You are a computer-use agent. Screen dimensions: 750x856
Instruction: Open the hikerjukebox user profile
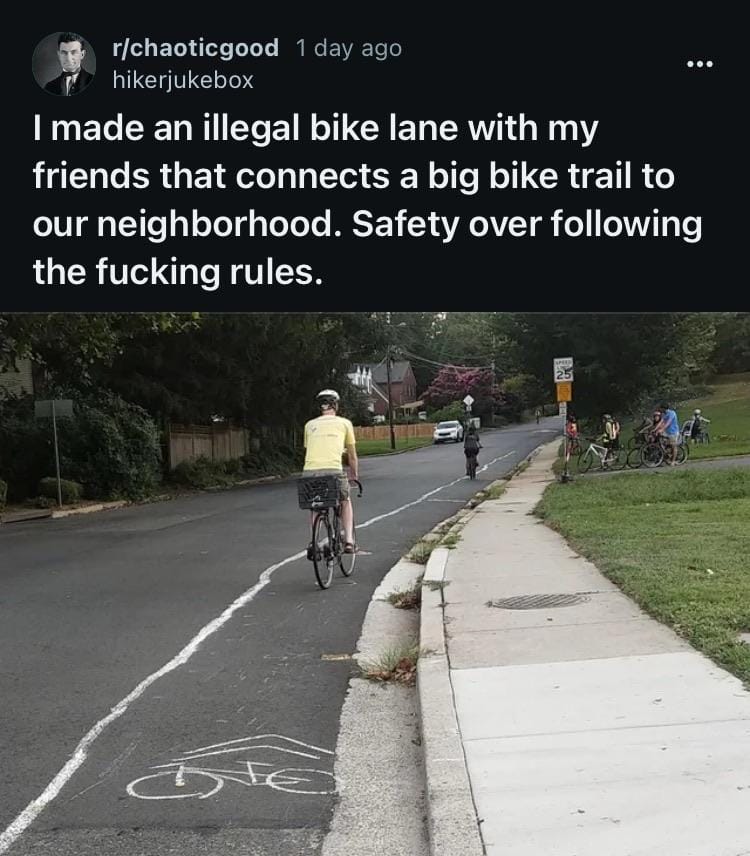point(183,80)
